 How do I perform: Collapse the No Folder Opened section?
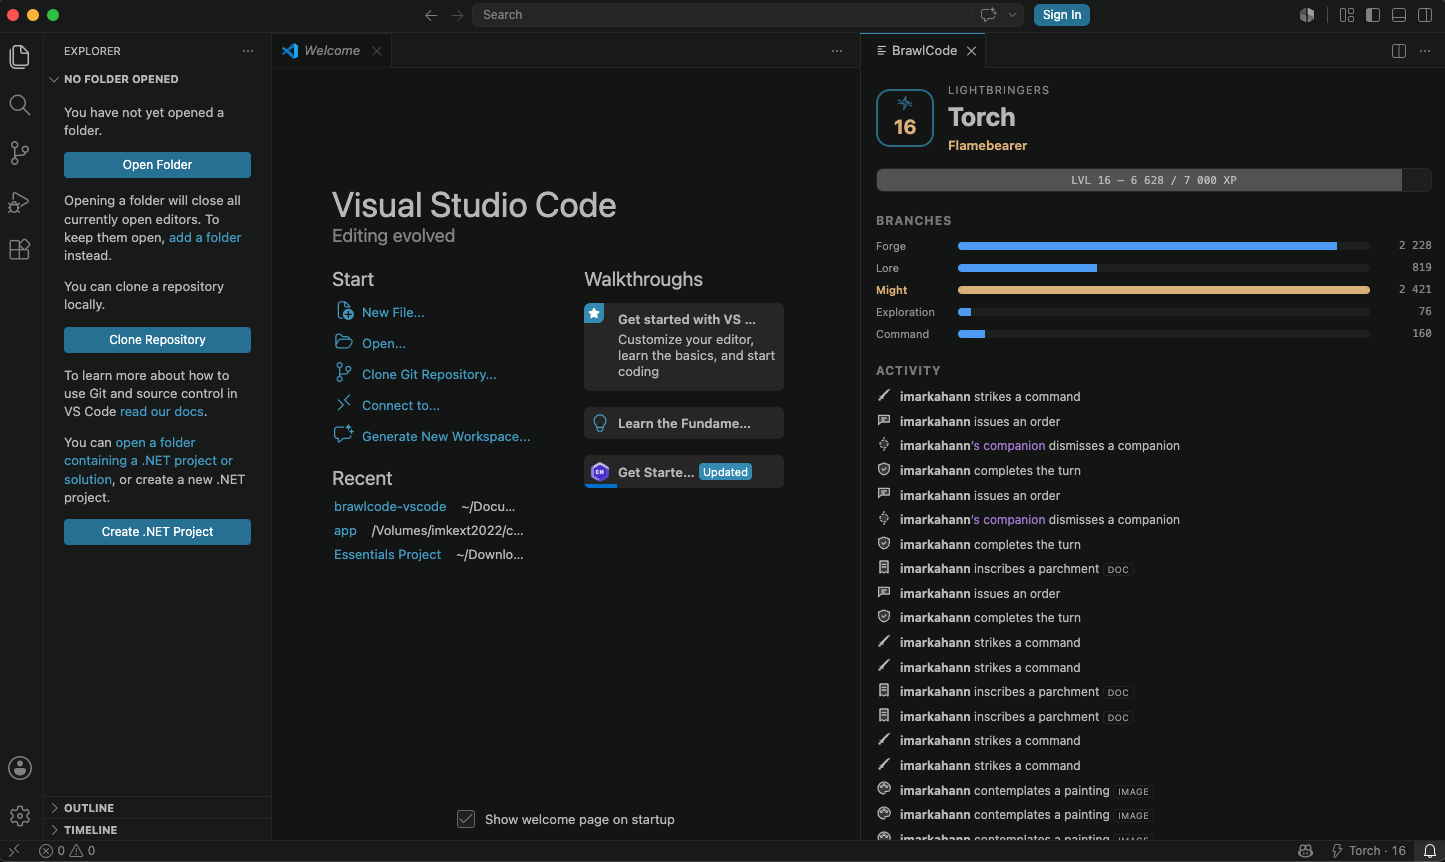[x=157, y=79]
